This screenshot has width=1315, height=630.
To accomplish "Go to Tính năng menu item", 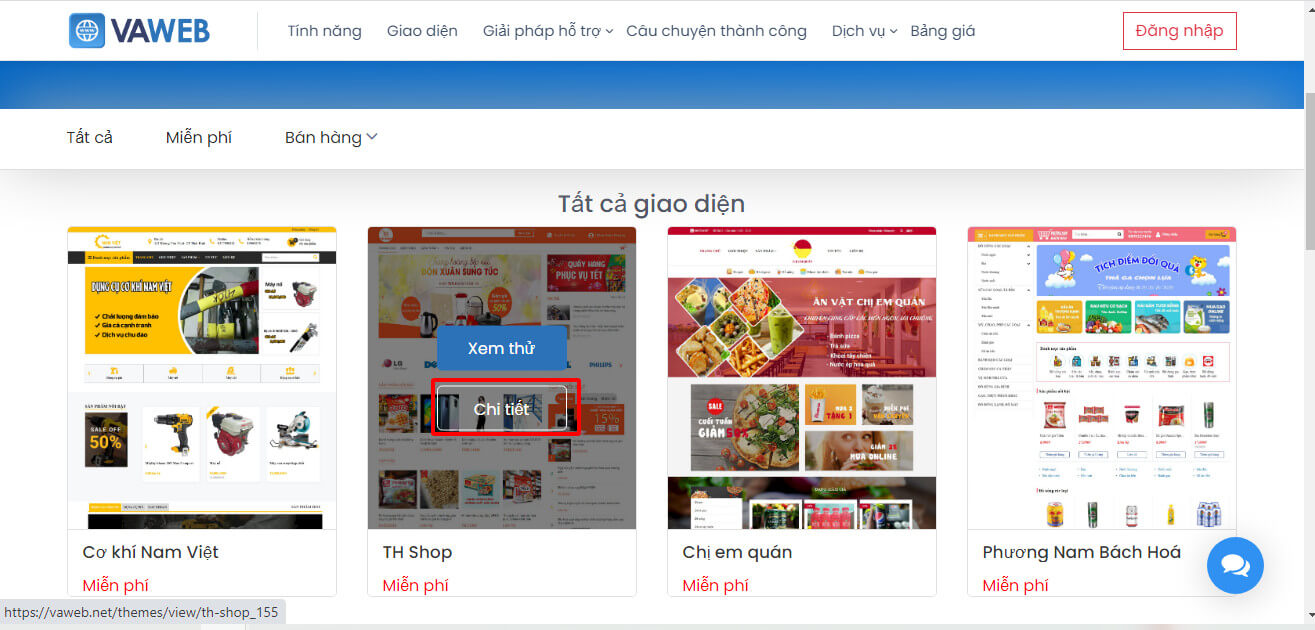I will [x=324, y=31].
